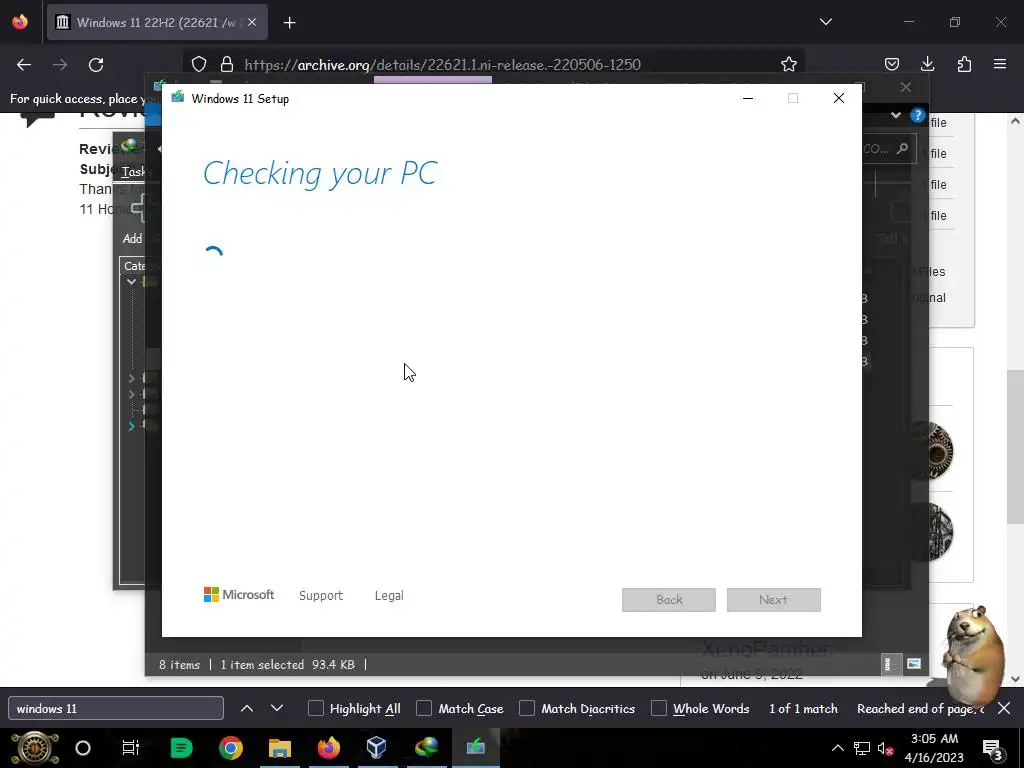Click the Windows 11 Setup title icon

pyautogui.click(x=178, y=97)
